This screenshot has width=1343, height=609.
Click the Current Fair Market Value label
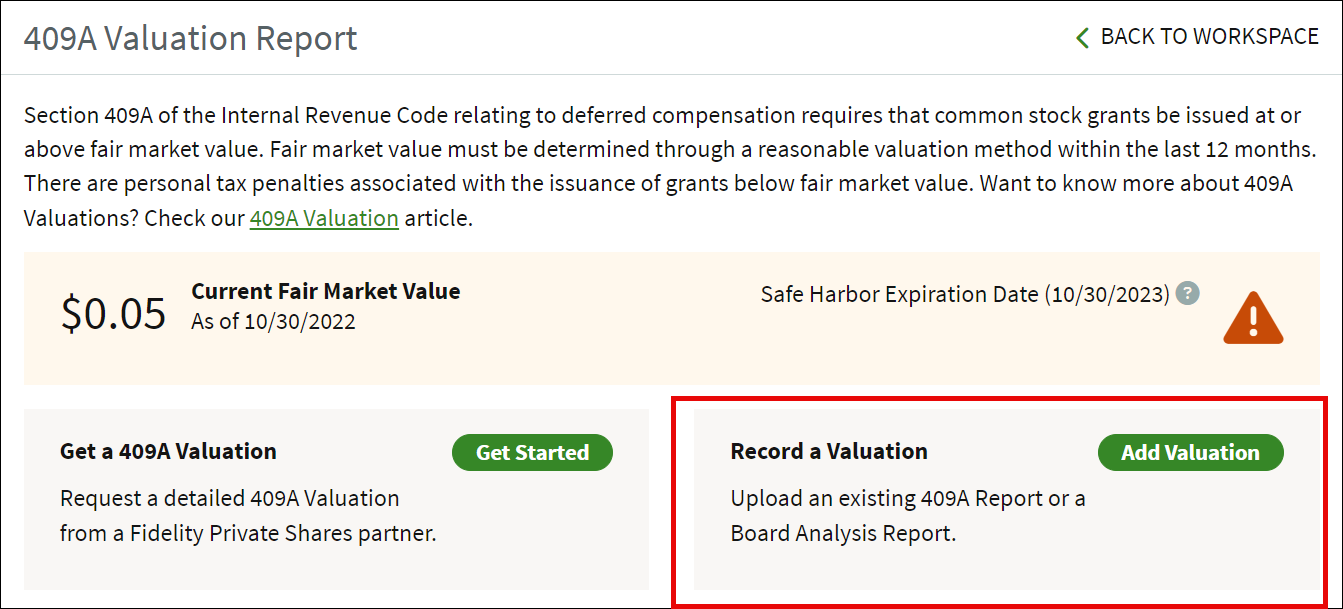pos(326,292)
